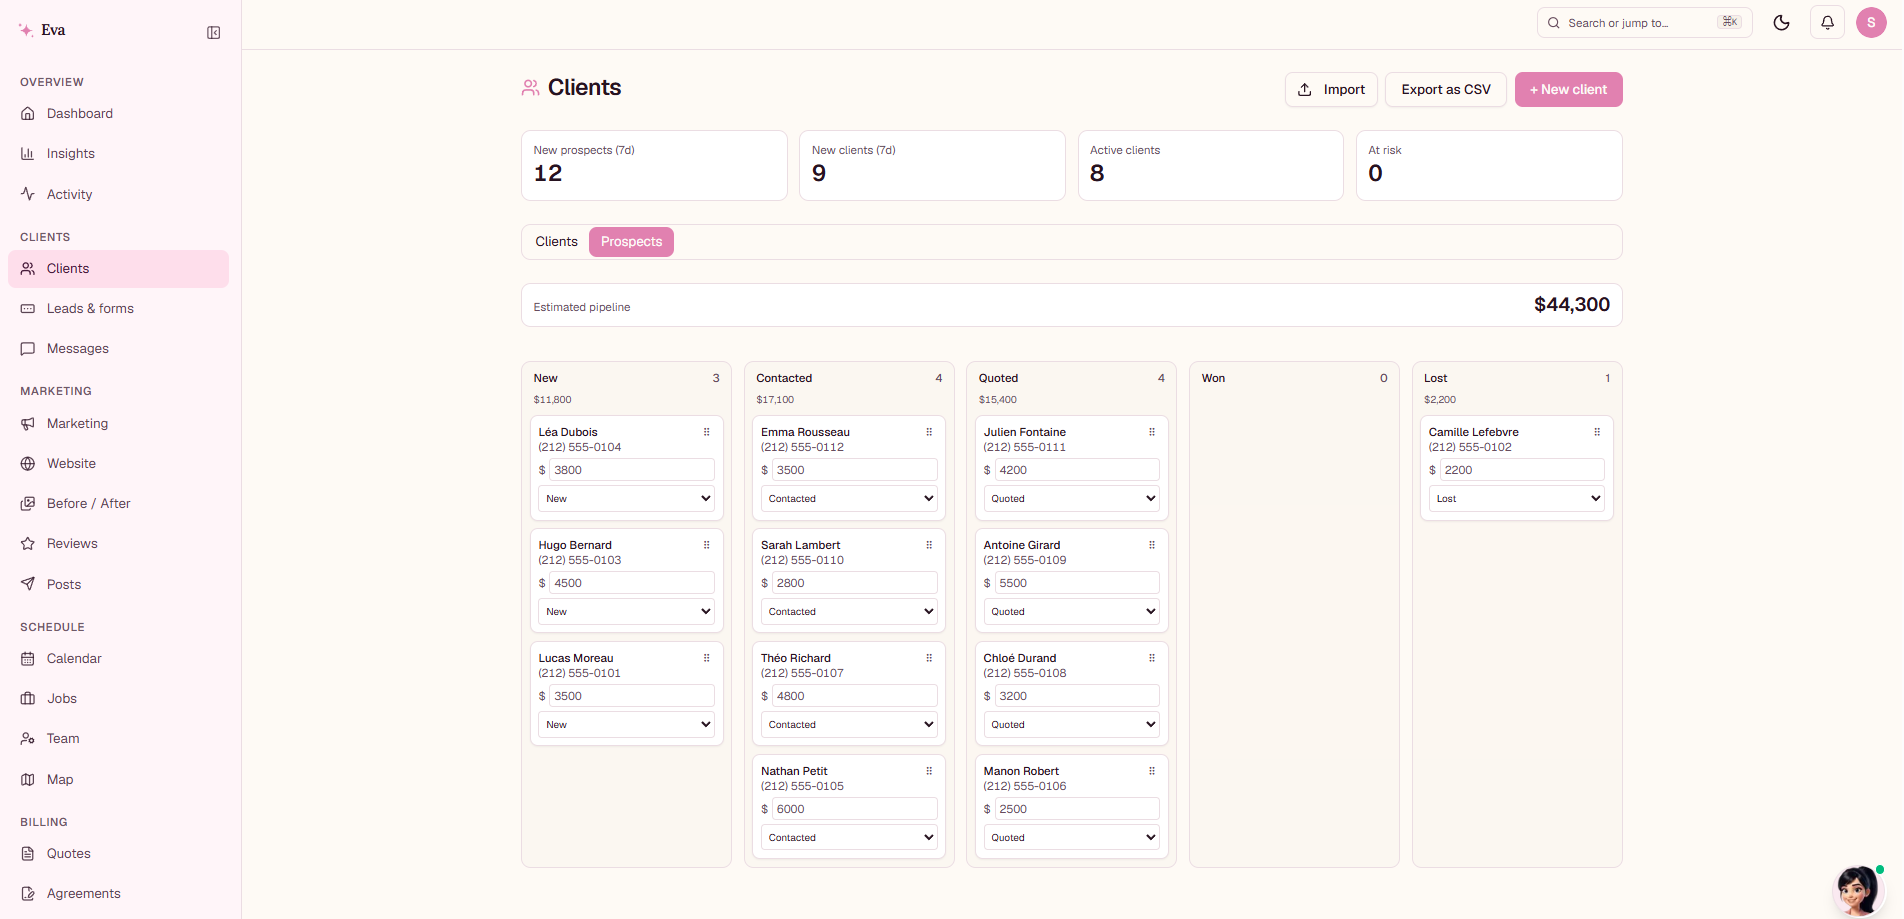Open Leads & forms page
This screenshot has width=1904, height=919.
point(119,309)
